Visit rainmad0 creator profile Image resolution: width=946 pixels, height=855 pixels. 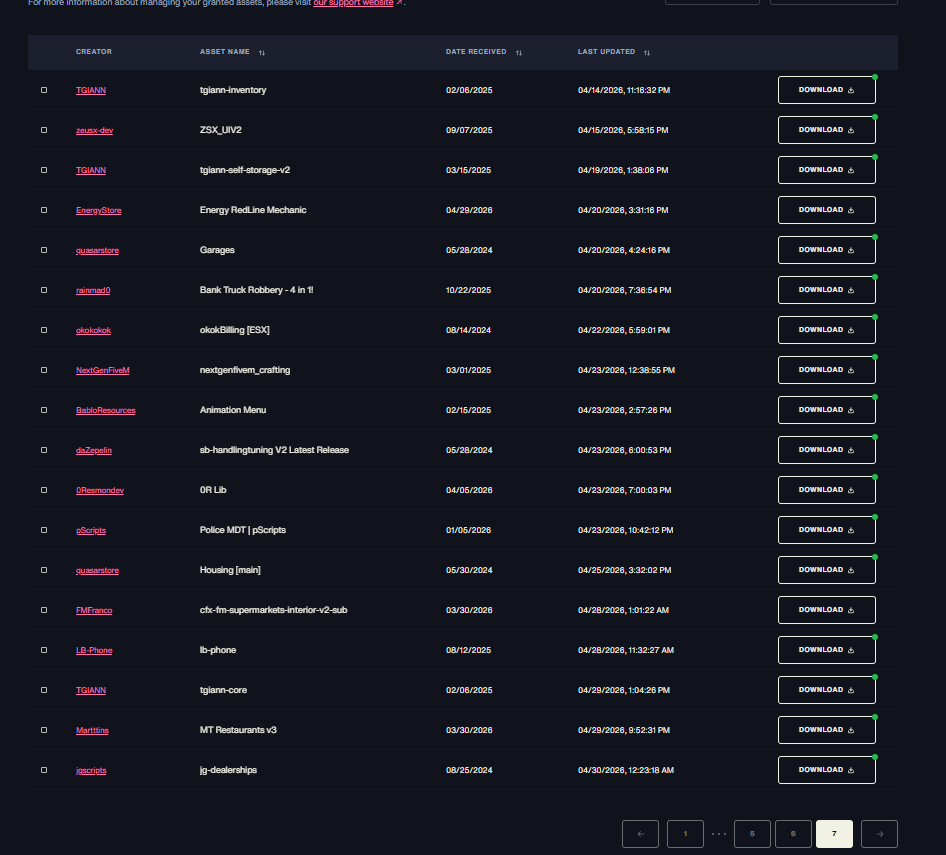pyautogui.click(x=93, y=290)
